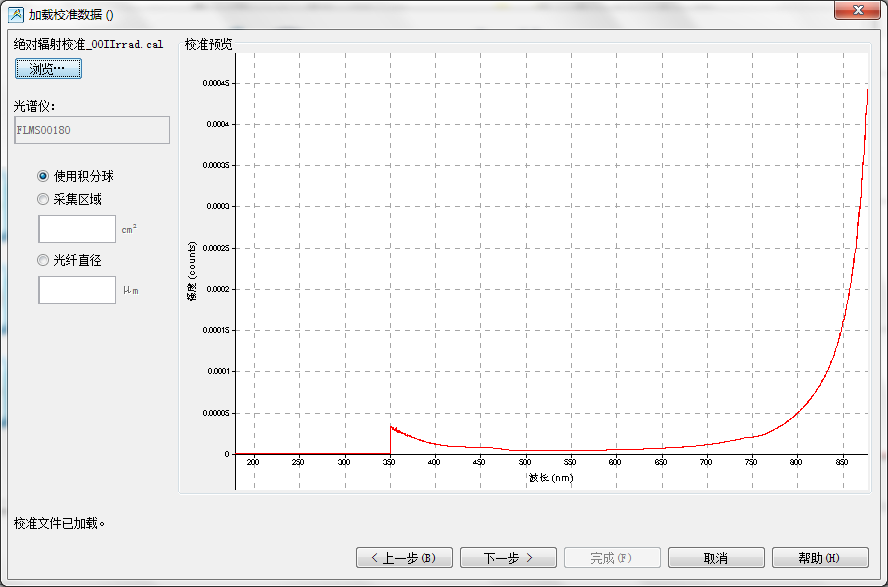
Task: Click the 浏览 button to browse files
Action: tap(48, 69)
